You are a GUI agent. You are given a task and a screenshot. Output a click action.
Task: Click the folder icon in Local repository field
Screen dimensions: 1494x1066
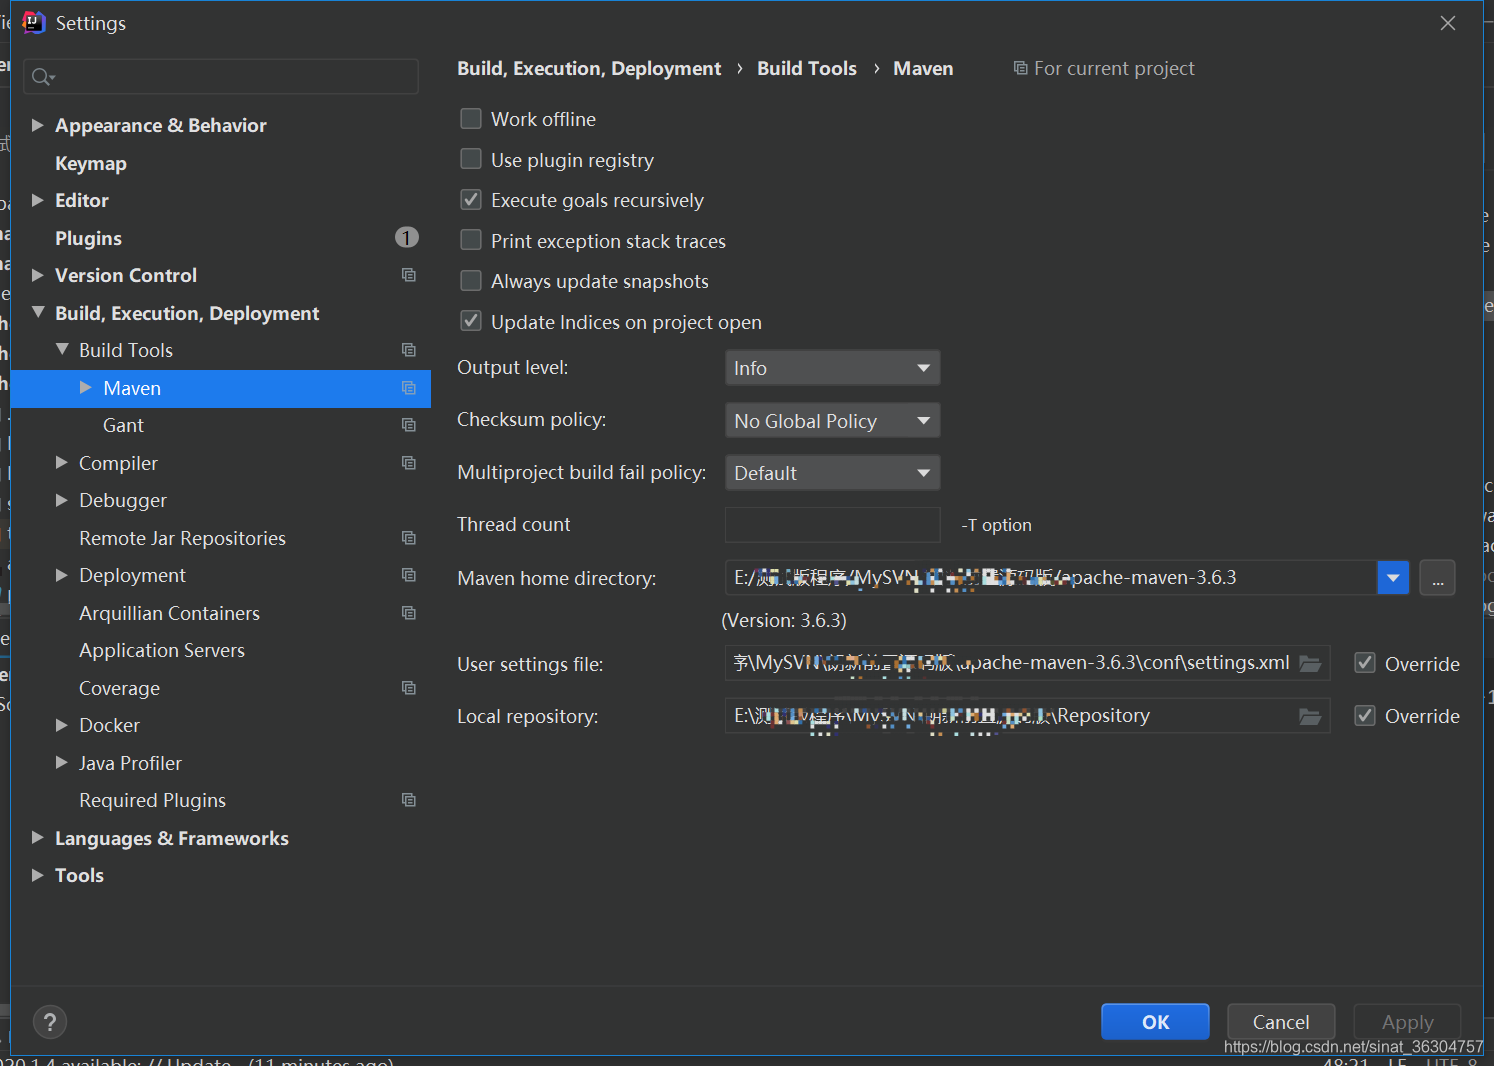point(1310,716)
